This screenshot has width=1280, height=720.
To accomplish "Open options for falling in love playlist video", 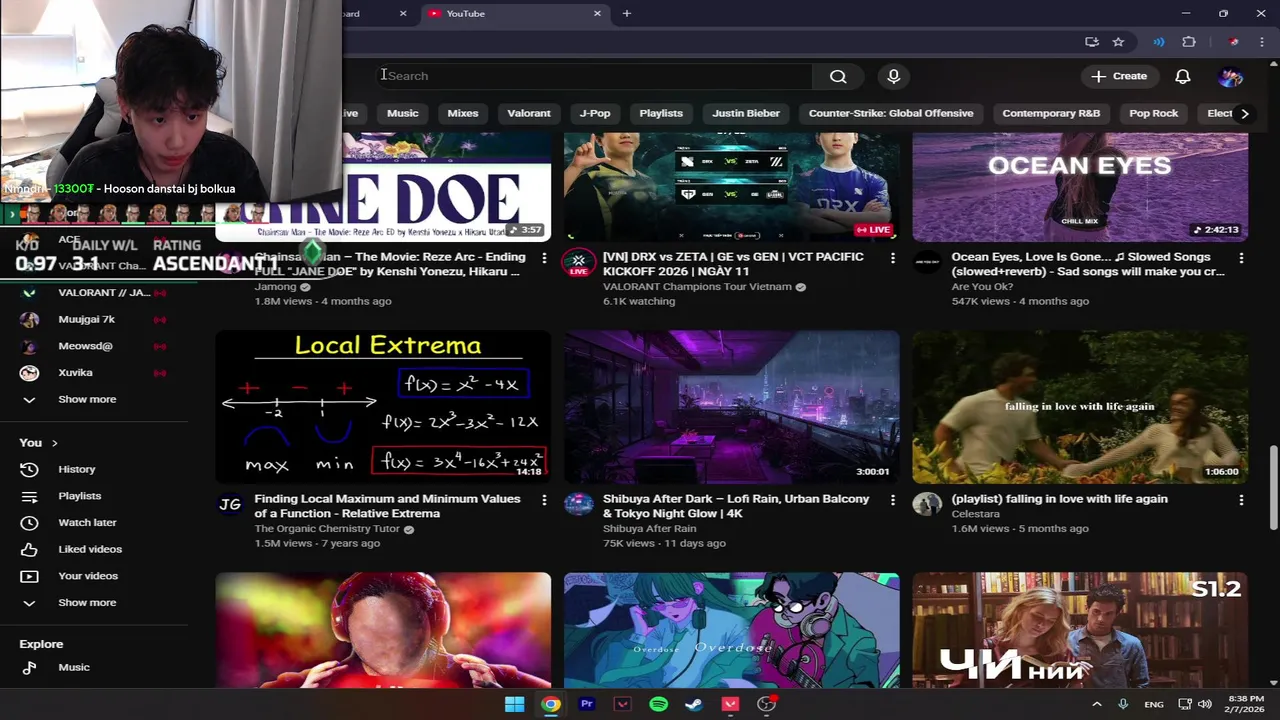I will tap(1241, 500).
